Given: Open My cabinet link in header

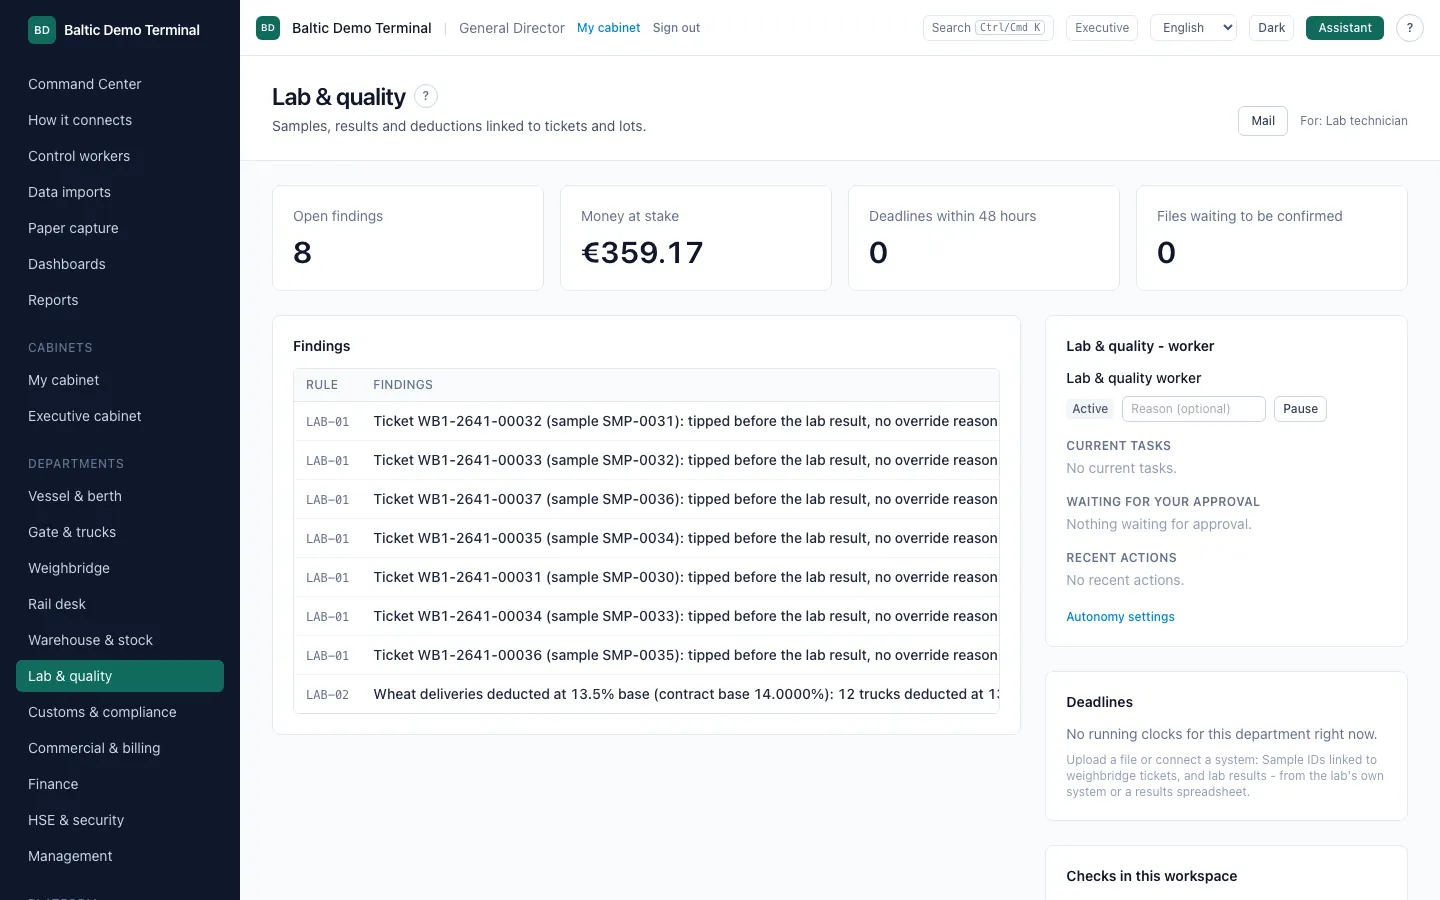Looking at the screenshot, I should [608, 28].
